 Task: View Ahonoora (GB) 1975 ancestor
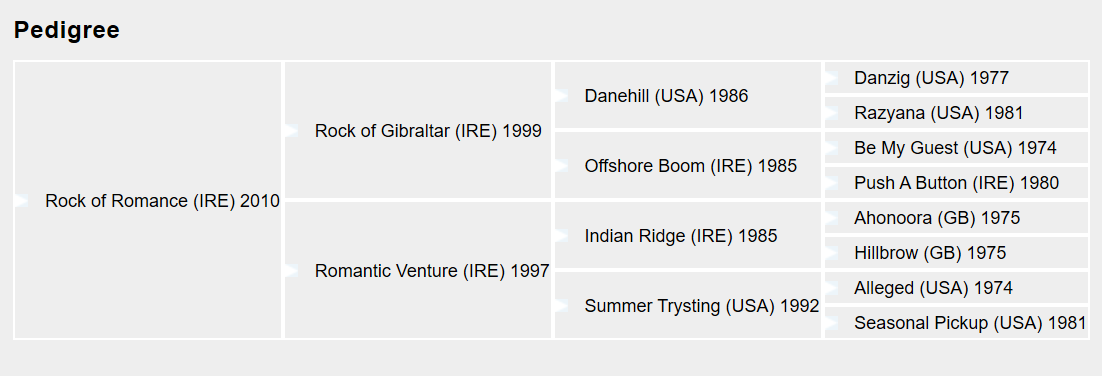point(937,218)
